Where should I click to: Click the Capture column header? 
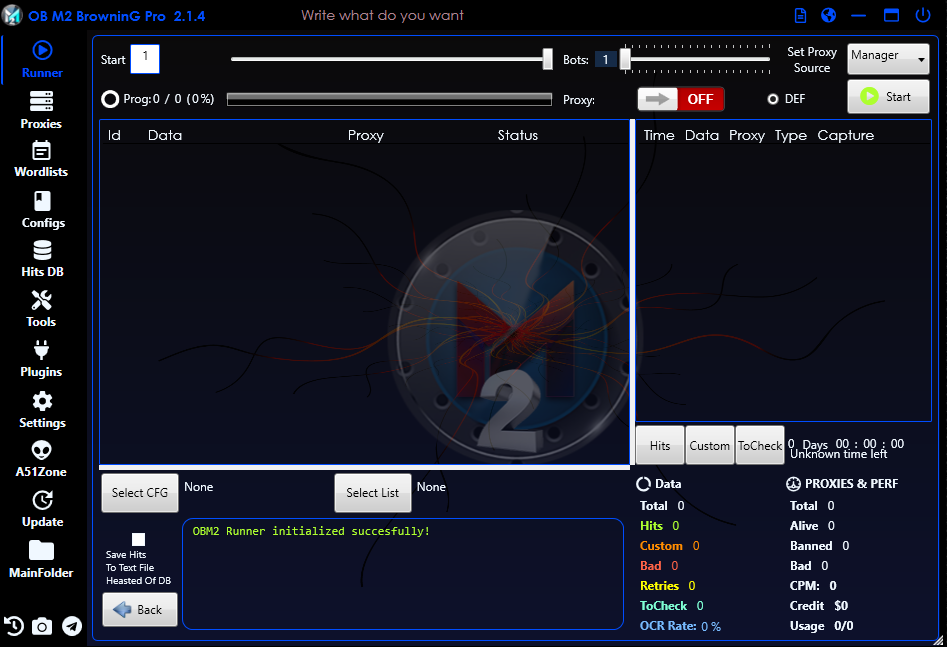click(846, 135)
